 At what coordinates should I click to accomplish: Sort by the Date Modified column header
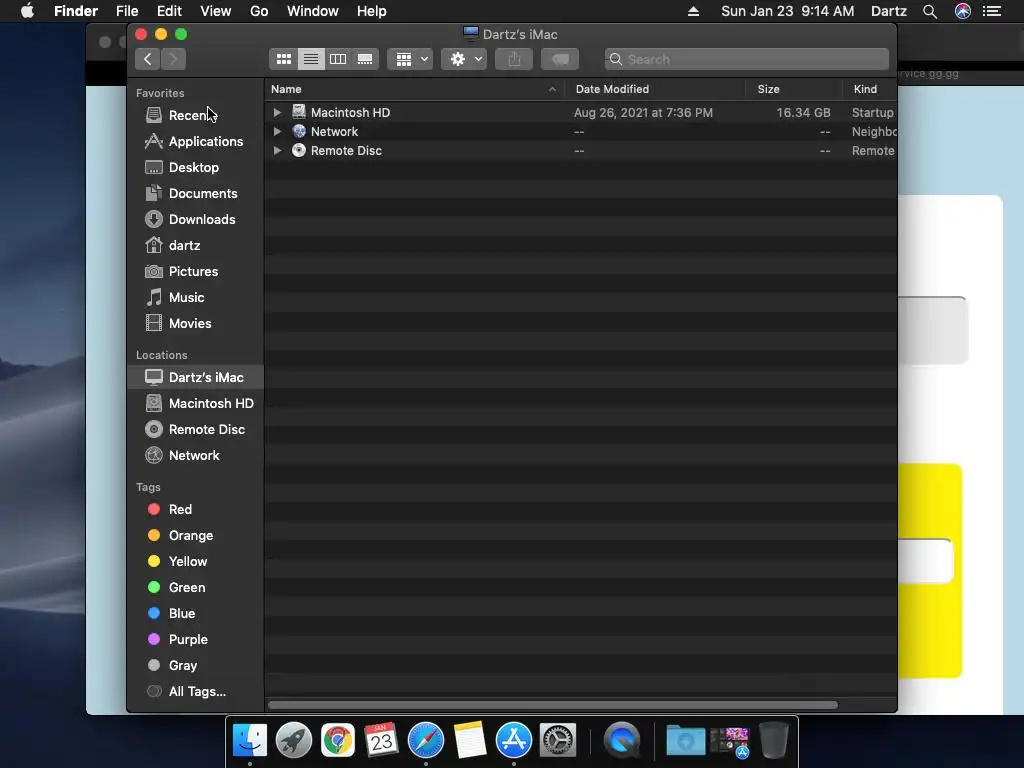pos(655,89)
